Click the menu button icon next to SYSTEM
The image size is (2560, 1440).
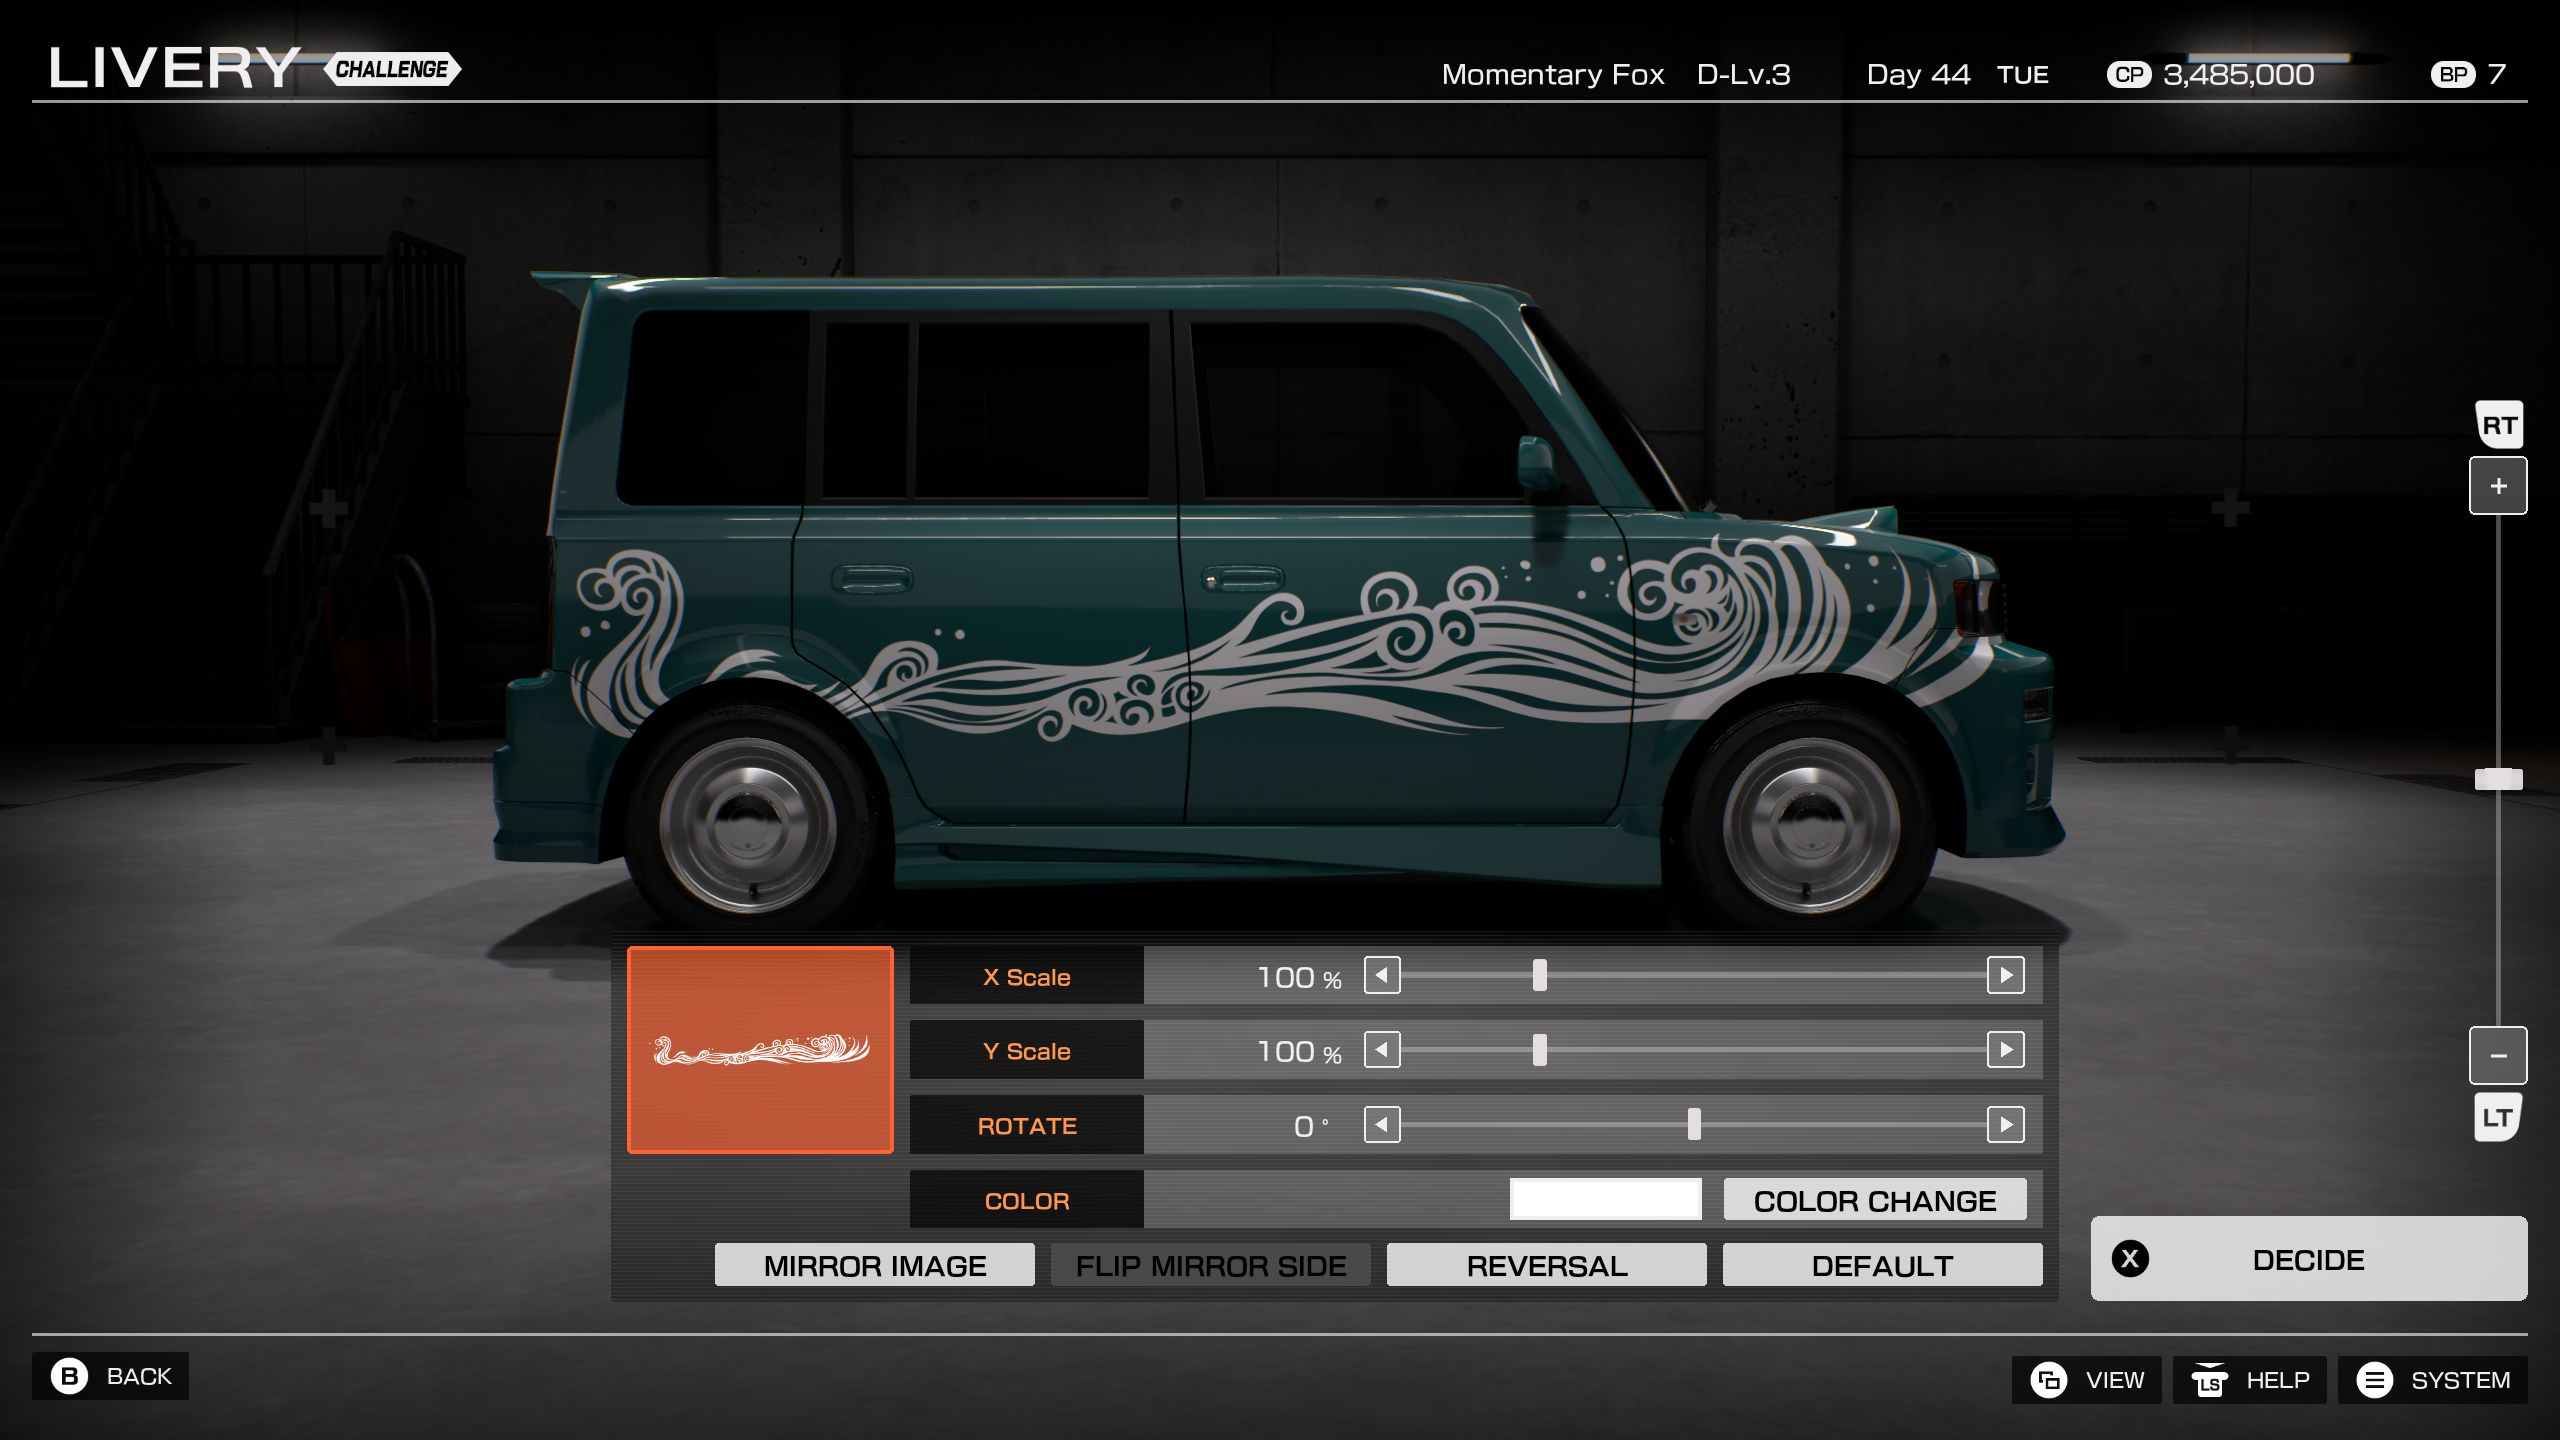[2375, 1380]
